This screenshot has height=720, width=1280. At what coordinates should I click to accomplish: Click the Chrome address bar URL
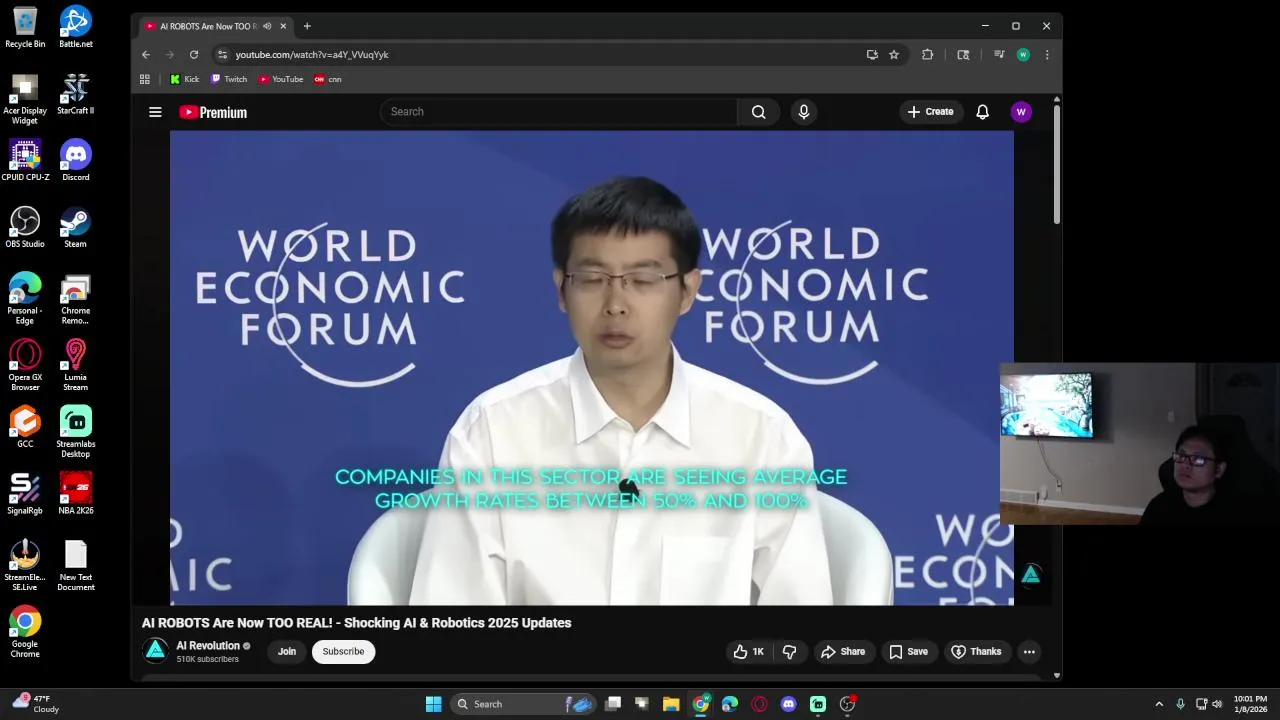pyautogui.click(x=312, y=55)
